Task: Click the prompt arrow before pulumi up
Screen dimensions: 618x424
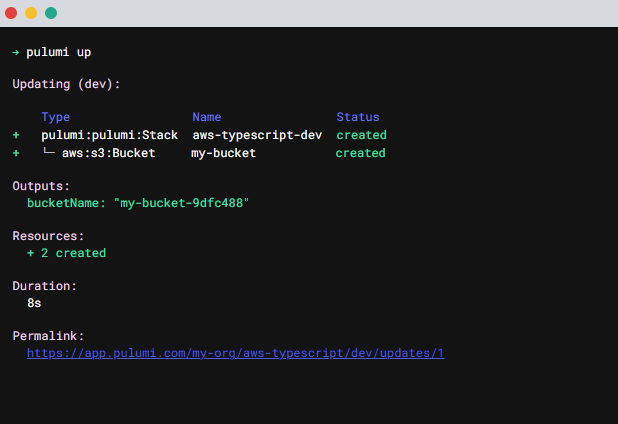Action: pyautogui.click(x=16, y=52)
